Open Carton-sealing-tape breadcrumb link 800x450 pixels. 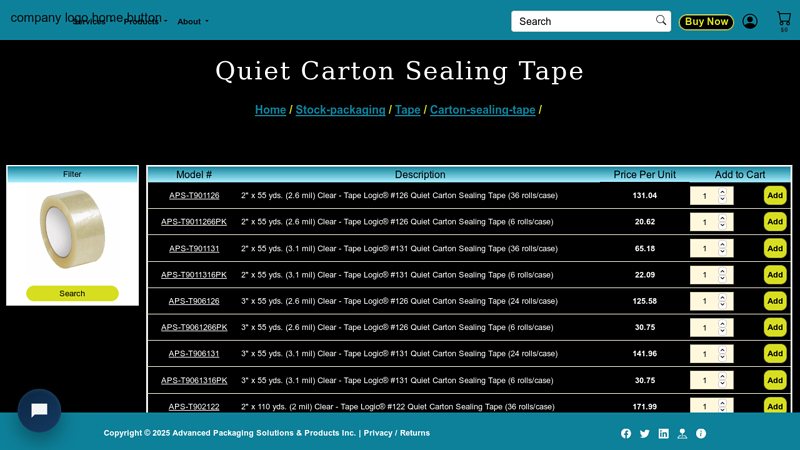483,110
